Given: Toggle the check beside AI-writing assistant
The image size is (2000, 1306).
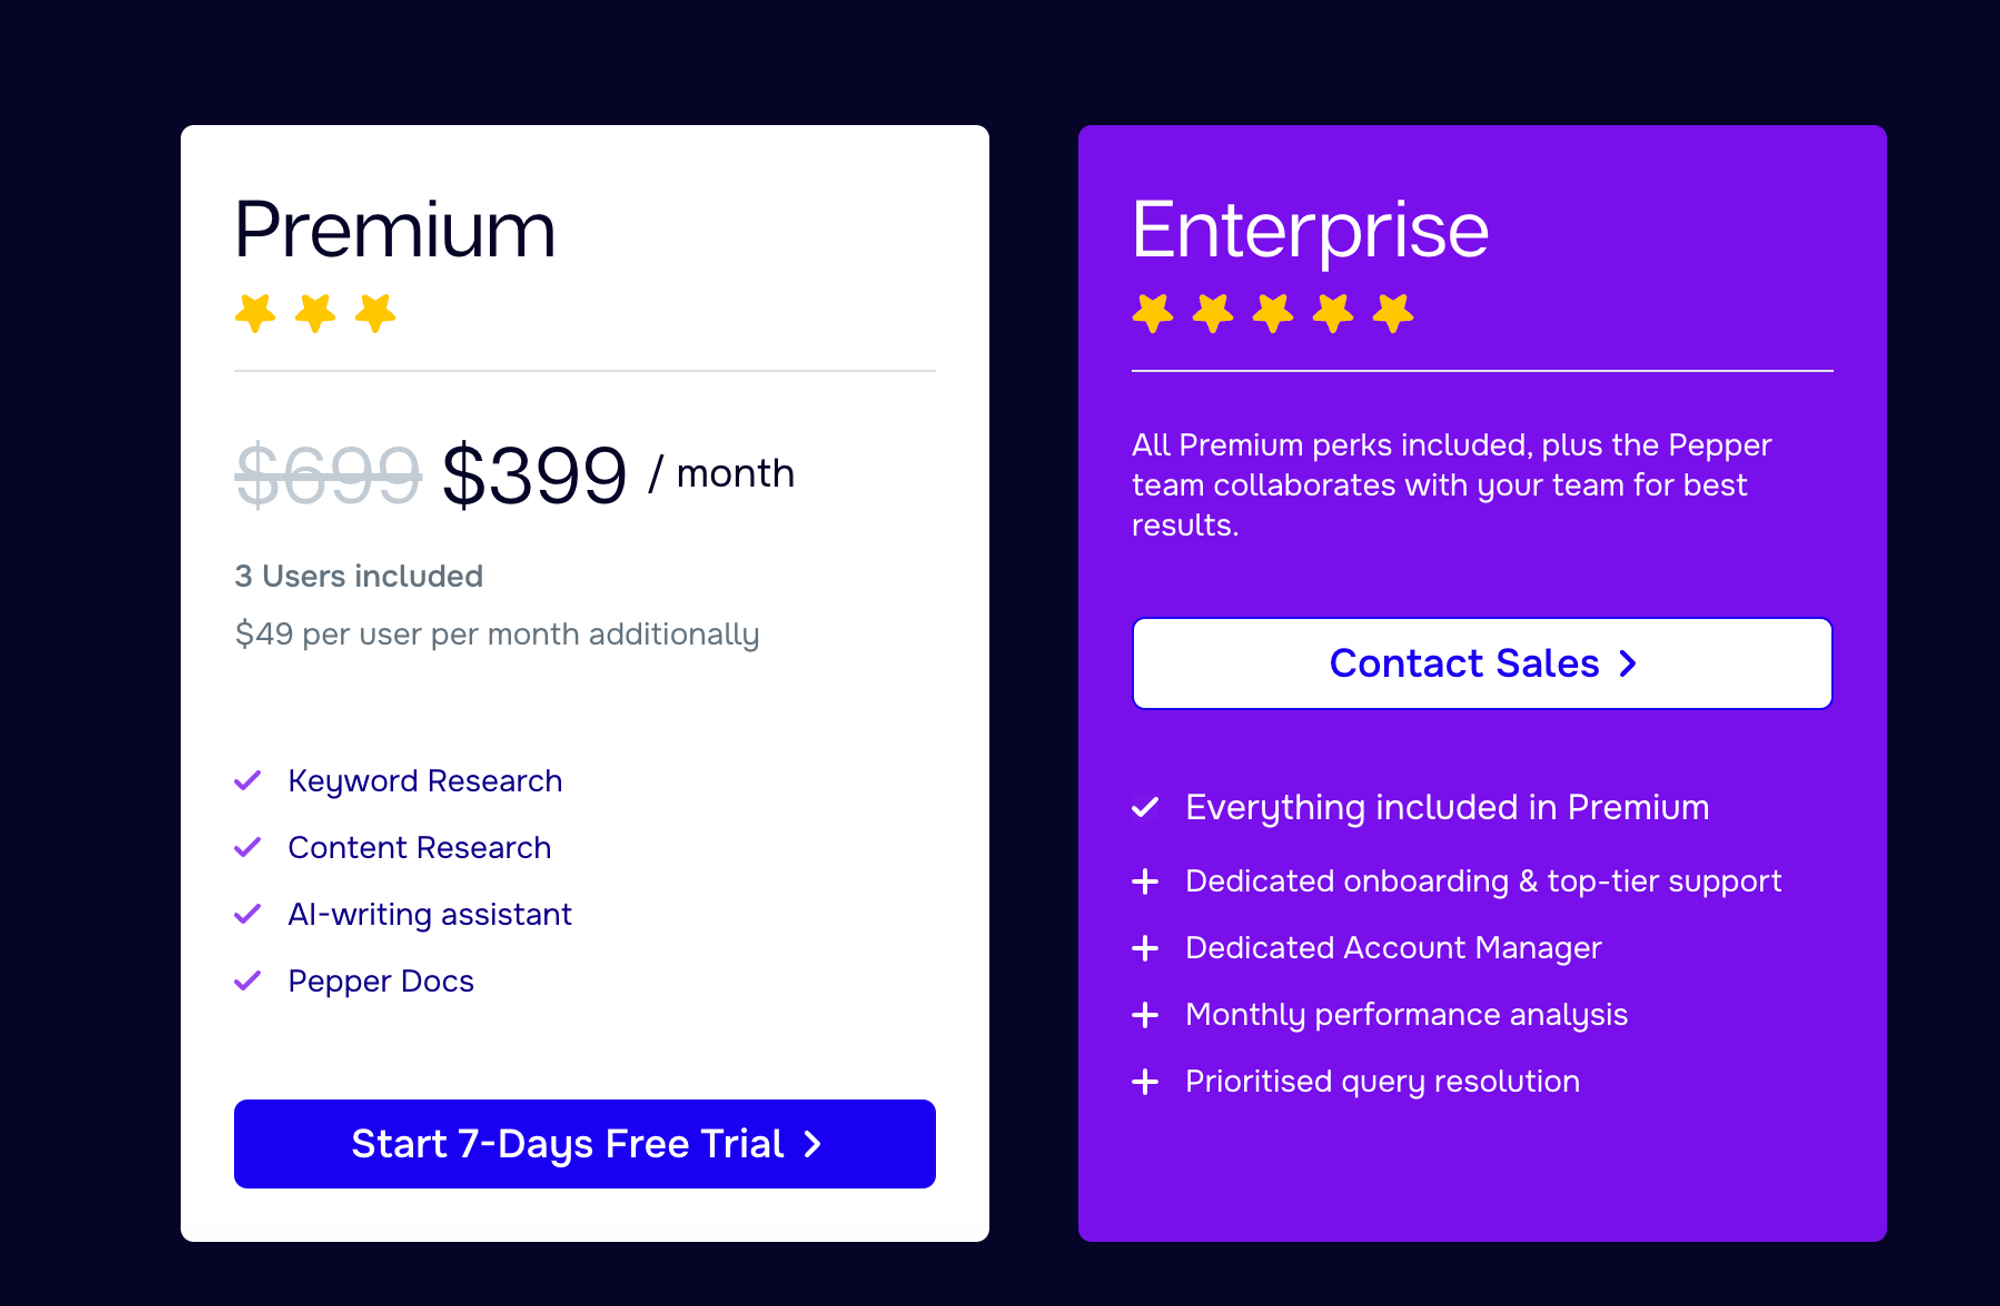Looking at the screenshot, I should [x=248, y=914].
